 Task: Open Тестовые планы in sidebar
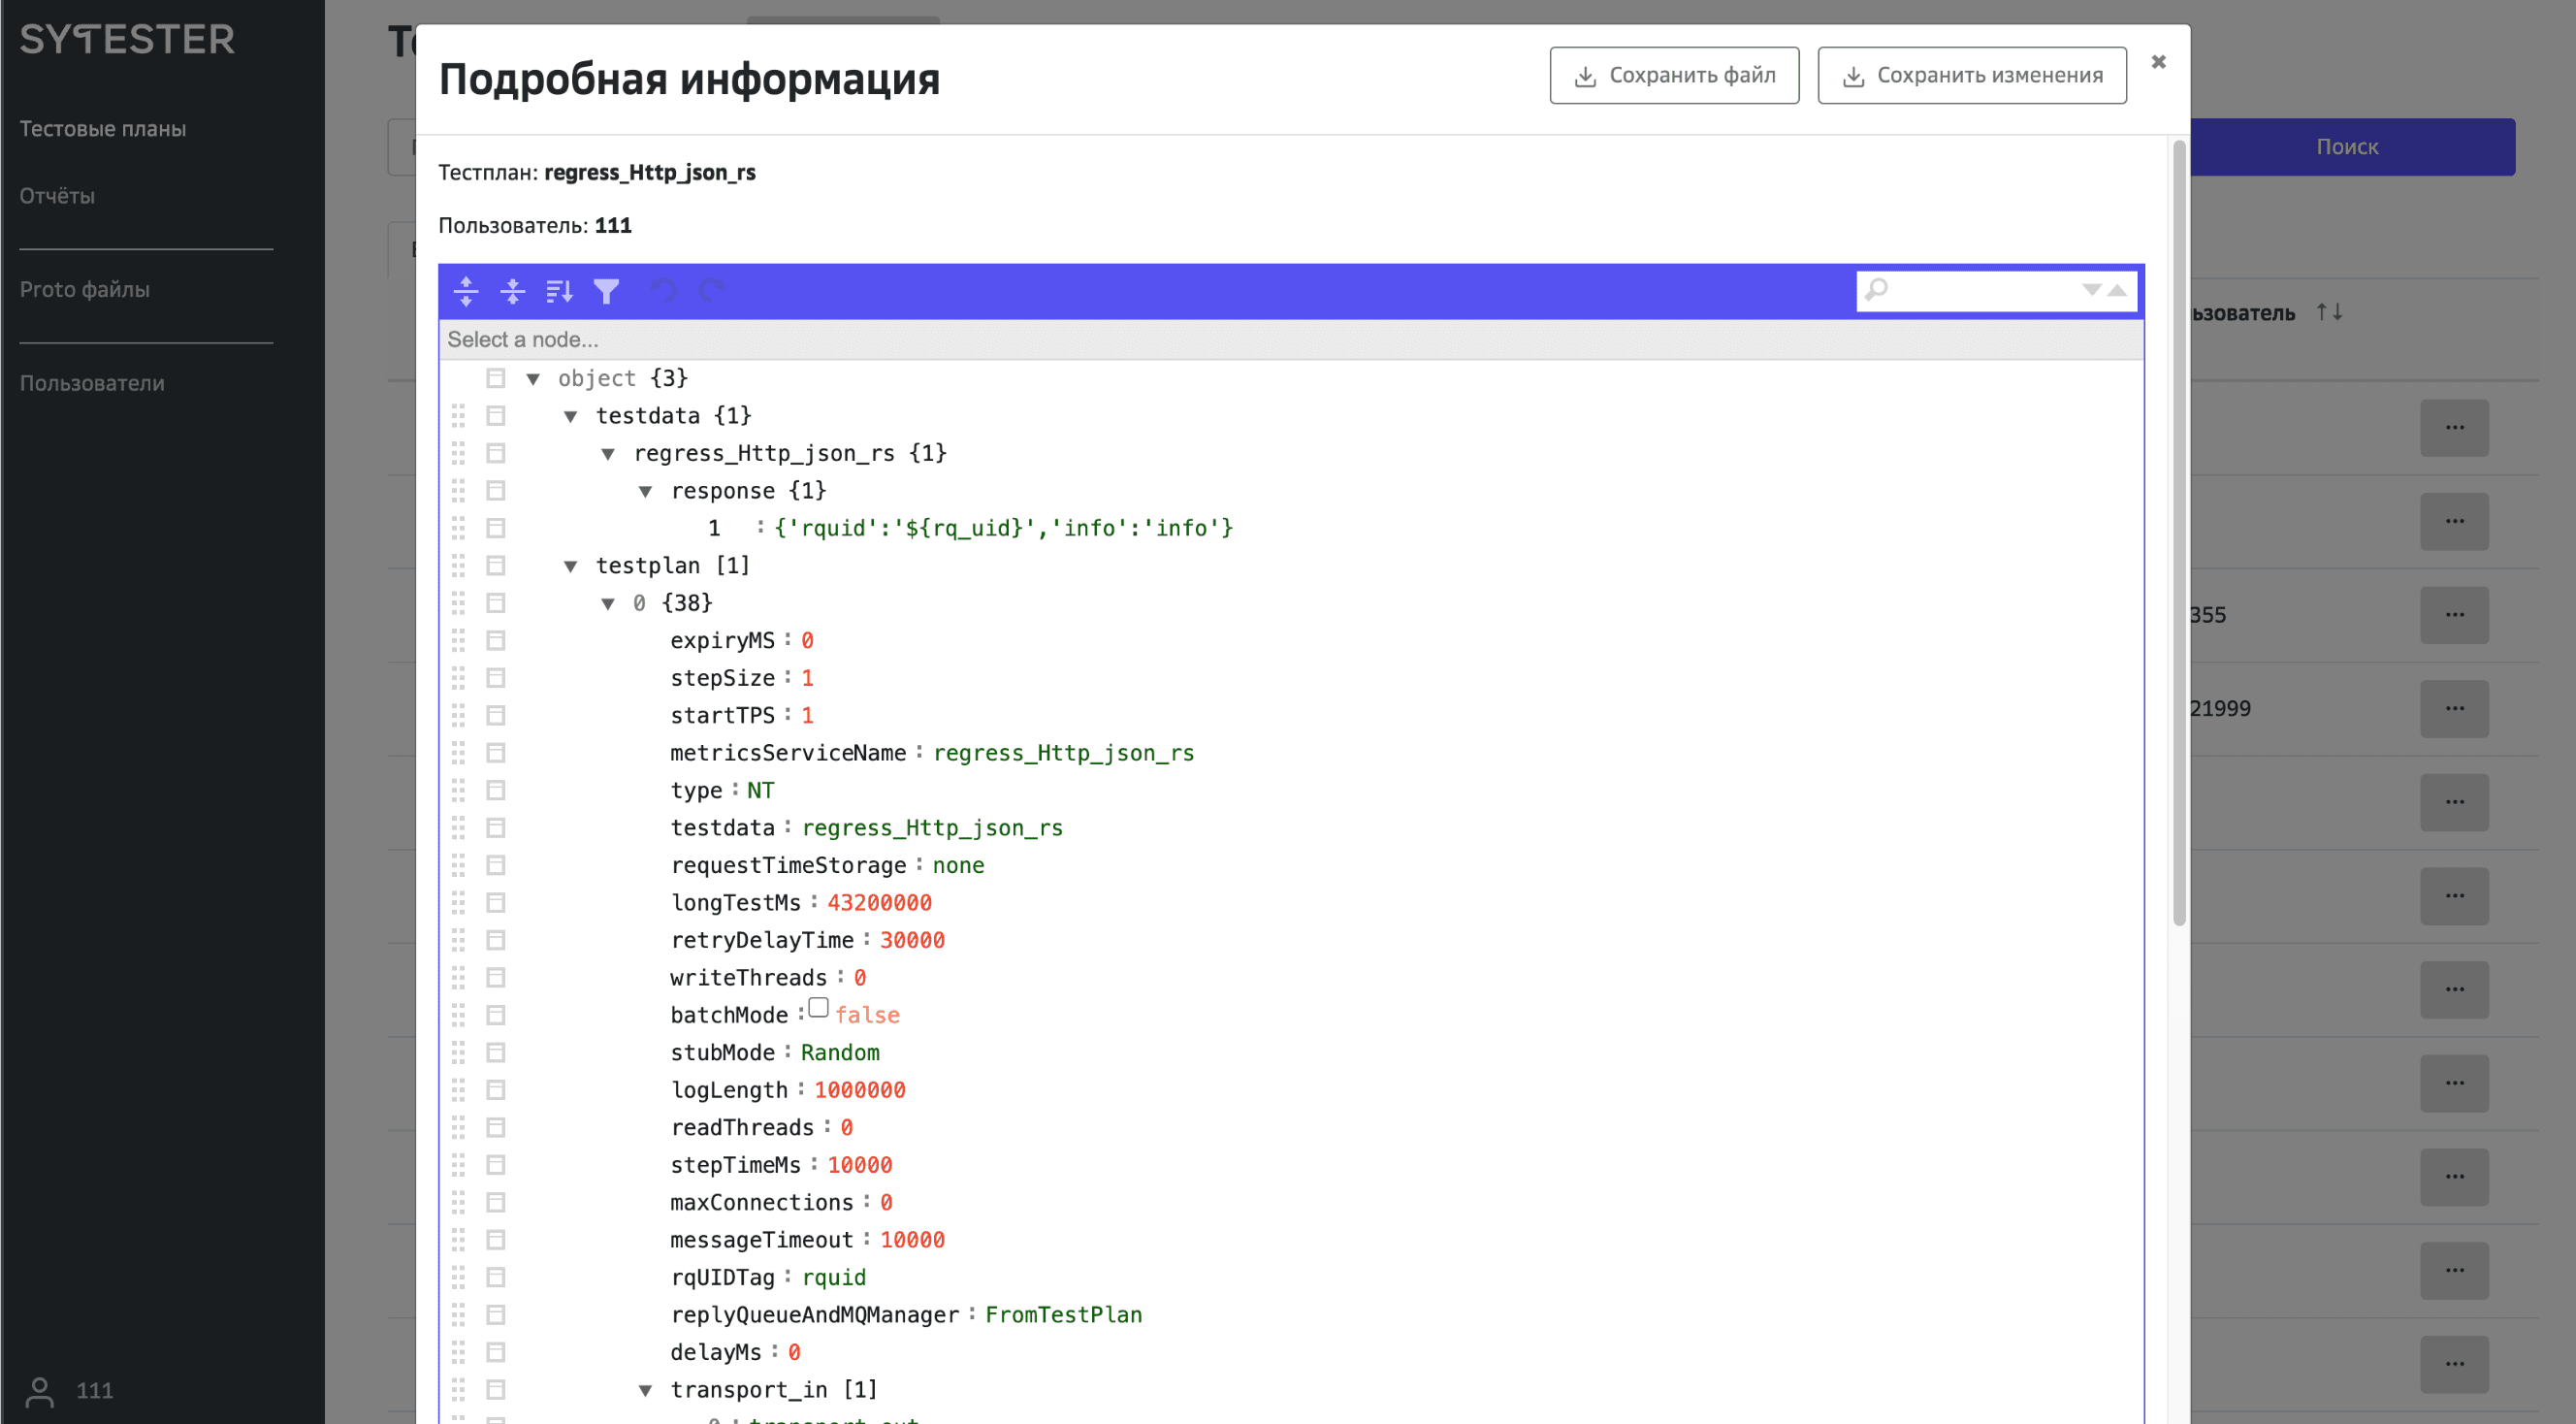[103, 129]
